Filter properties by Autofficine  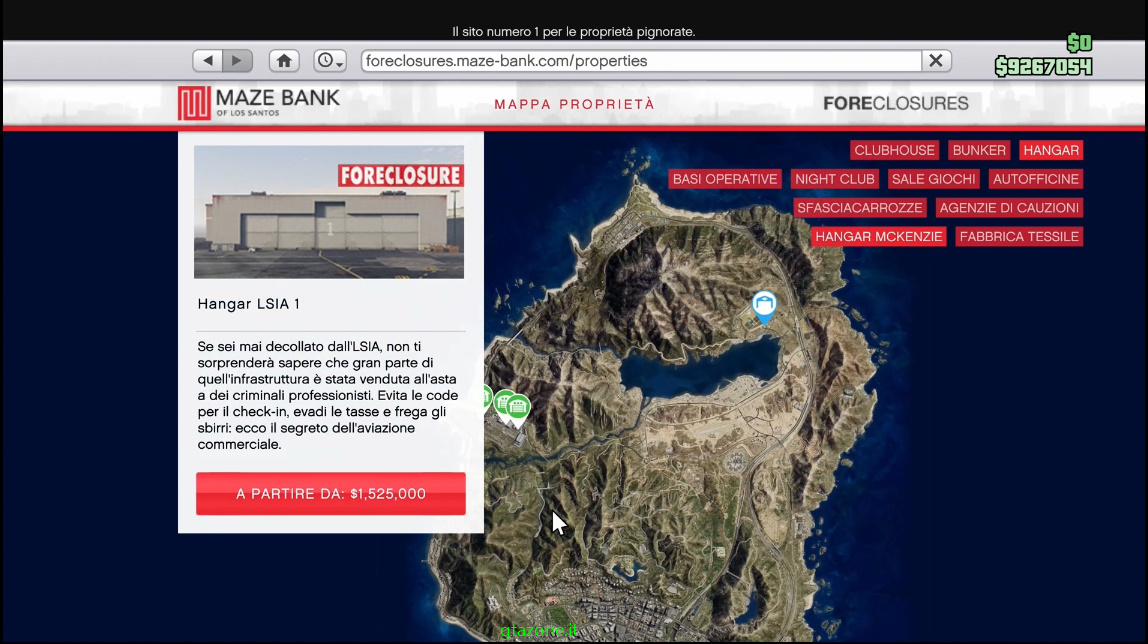click(x=1035, y=179)
